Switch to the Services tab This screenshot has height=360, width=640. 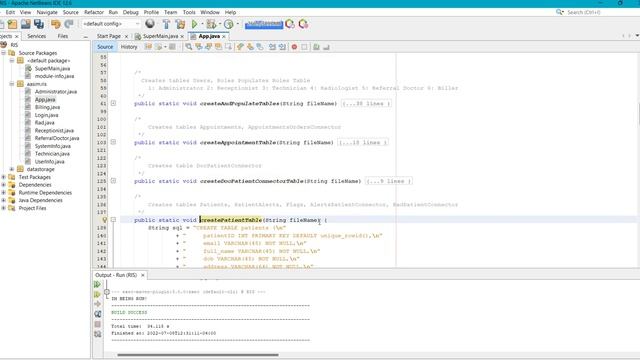pyautogui.click(x=36, y=36)
